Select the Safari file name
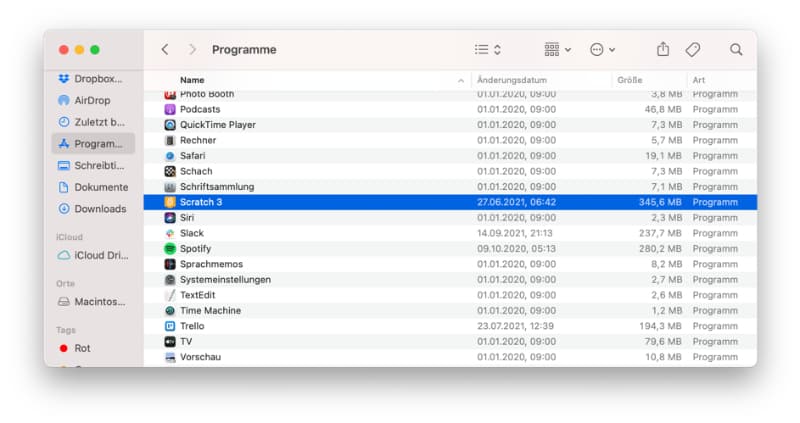 tap(192, 156)
